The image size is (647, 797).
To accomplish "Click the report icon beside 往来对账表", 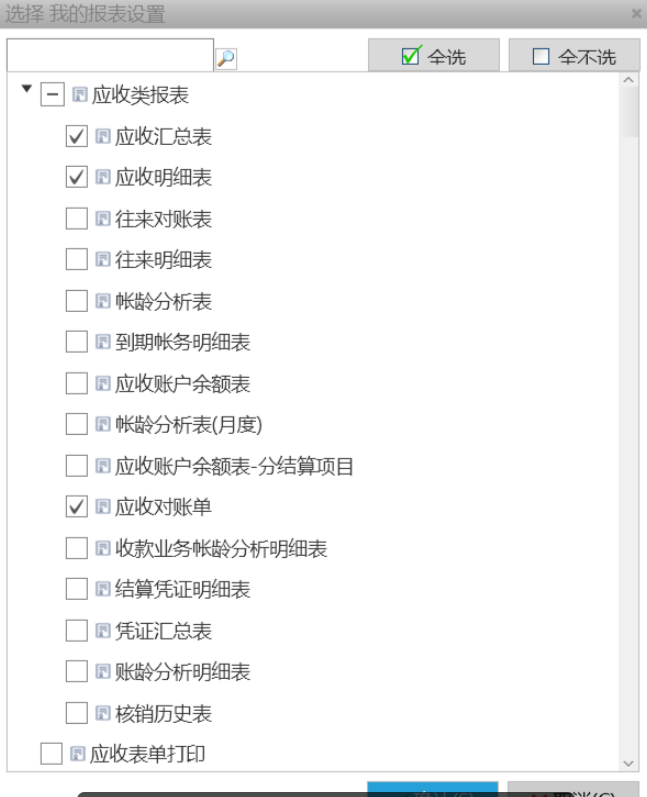I will click(x=102, y=218).
